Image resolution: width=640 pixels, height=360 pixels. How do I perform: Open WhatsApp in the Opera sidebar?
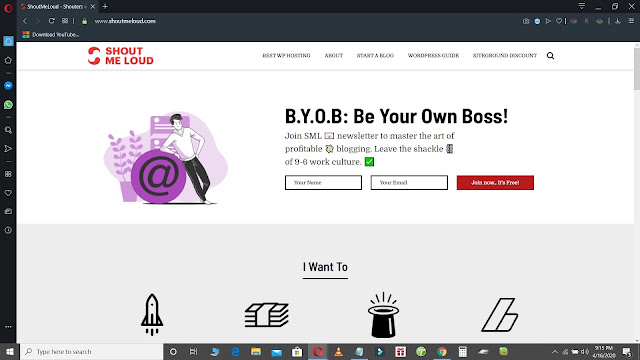[8, 105]
